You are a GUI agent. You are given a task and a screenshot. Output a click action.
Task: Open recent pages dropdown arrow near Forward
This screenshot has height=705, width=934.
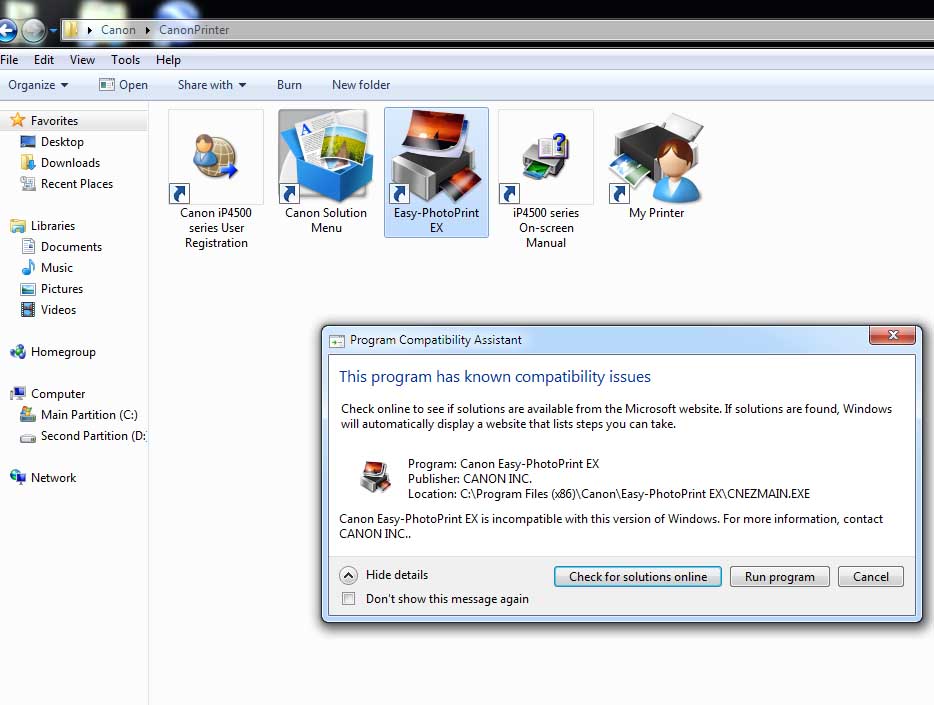pos(53,29)
